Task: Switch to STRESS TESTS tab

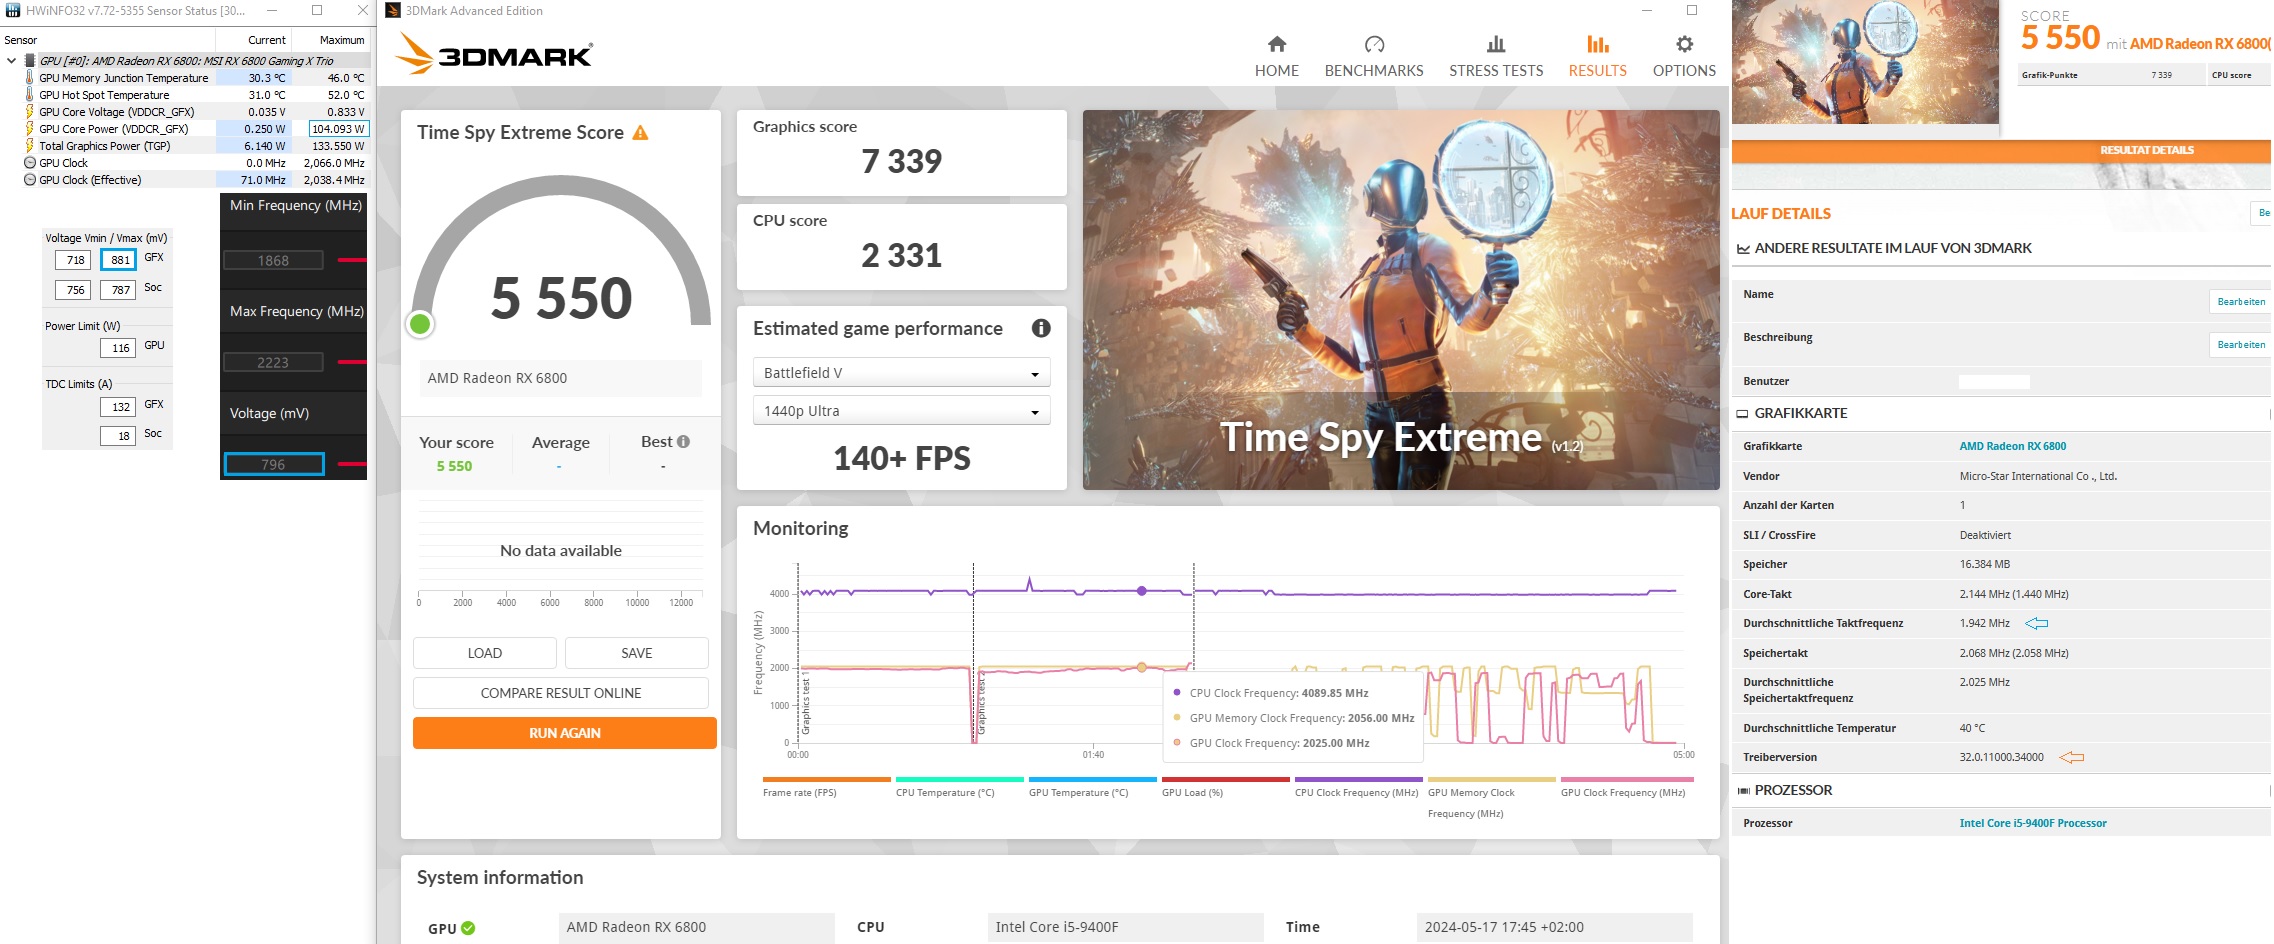Action: click(x=1496, y=56)
